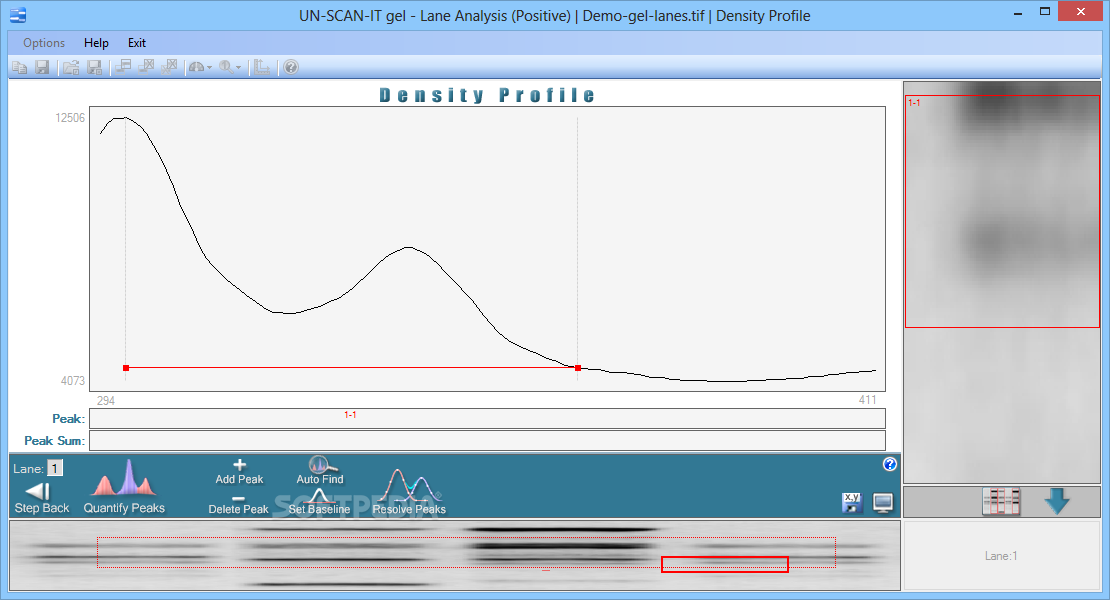Click the Lane:1 info panel
The width and height of the screenshot is (1110, 600).
pyautogui.click(x=1001, y=555)
